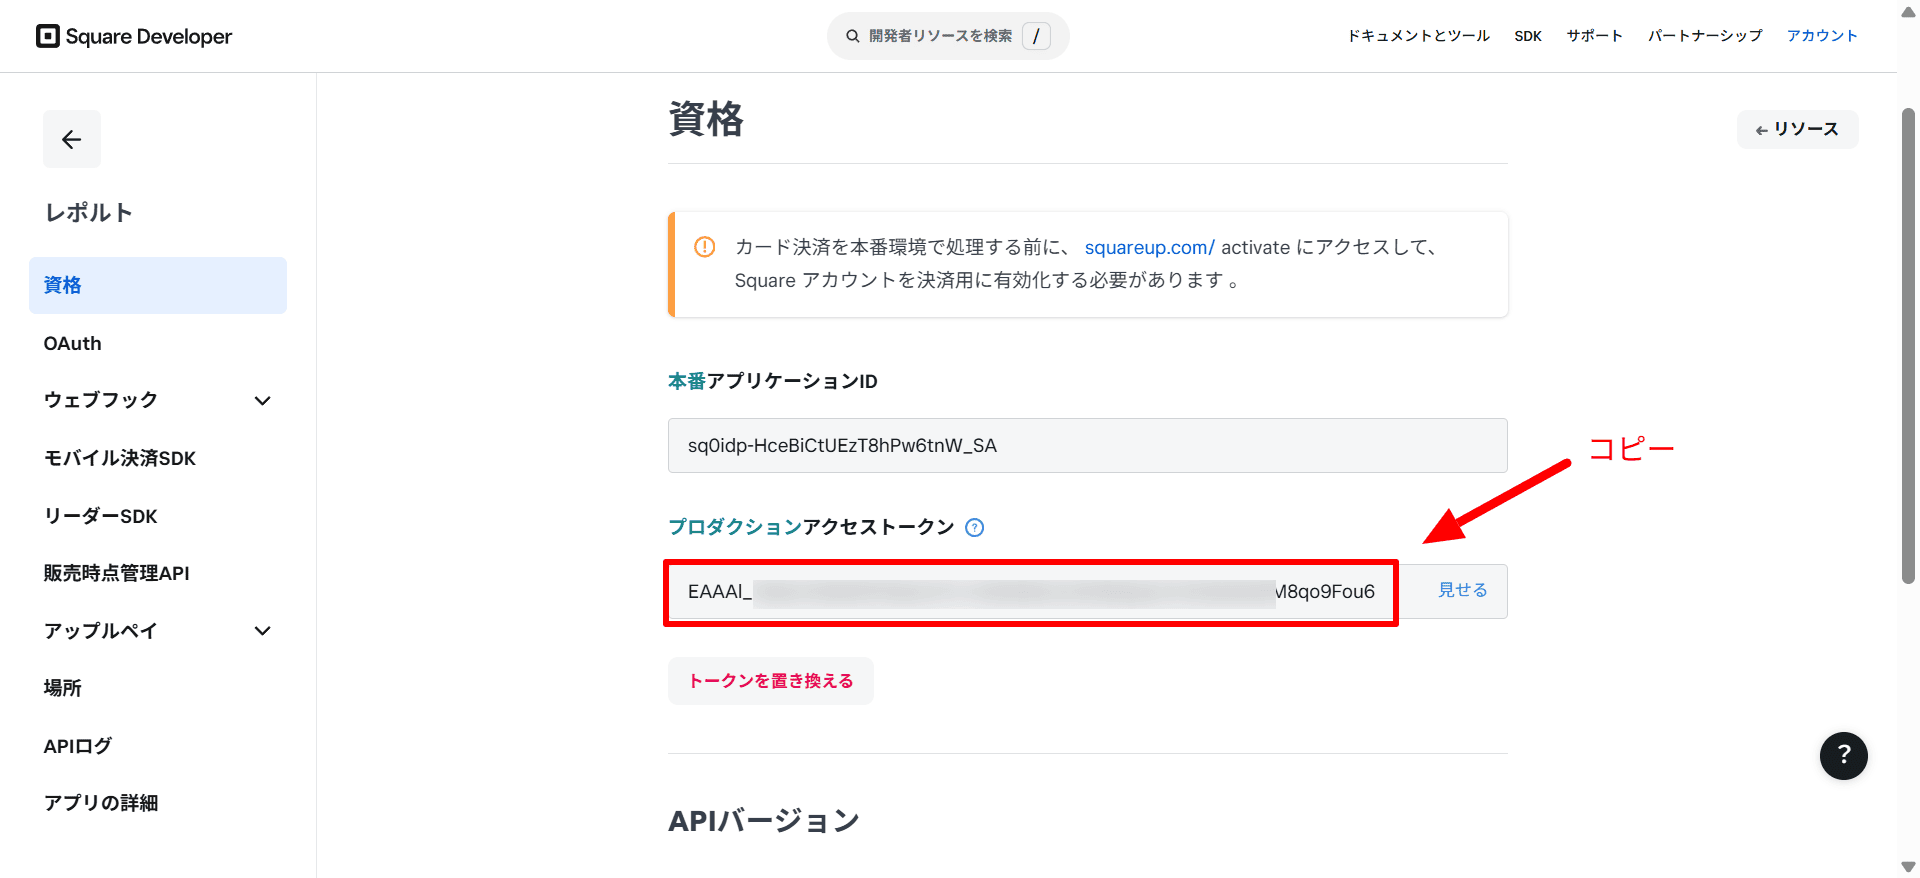This screenshot has height=878, width=1920.
Task: Click the 資格 page heading
Action: 706,119
